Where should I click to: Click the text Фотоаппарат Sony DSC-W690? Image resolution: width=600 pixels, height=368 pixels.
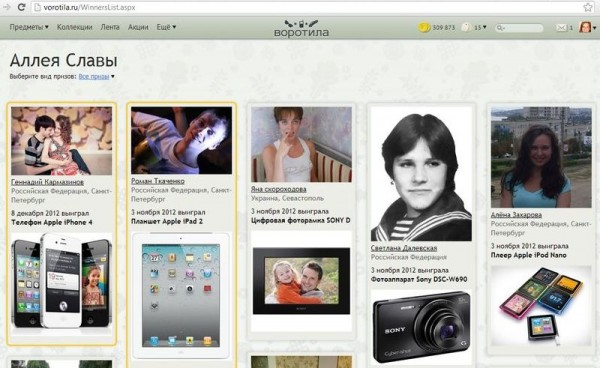(x=419, y=279)
